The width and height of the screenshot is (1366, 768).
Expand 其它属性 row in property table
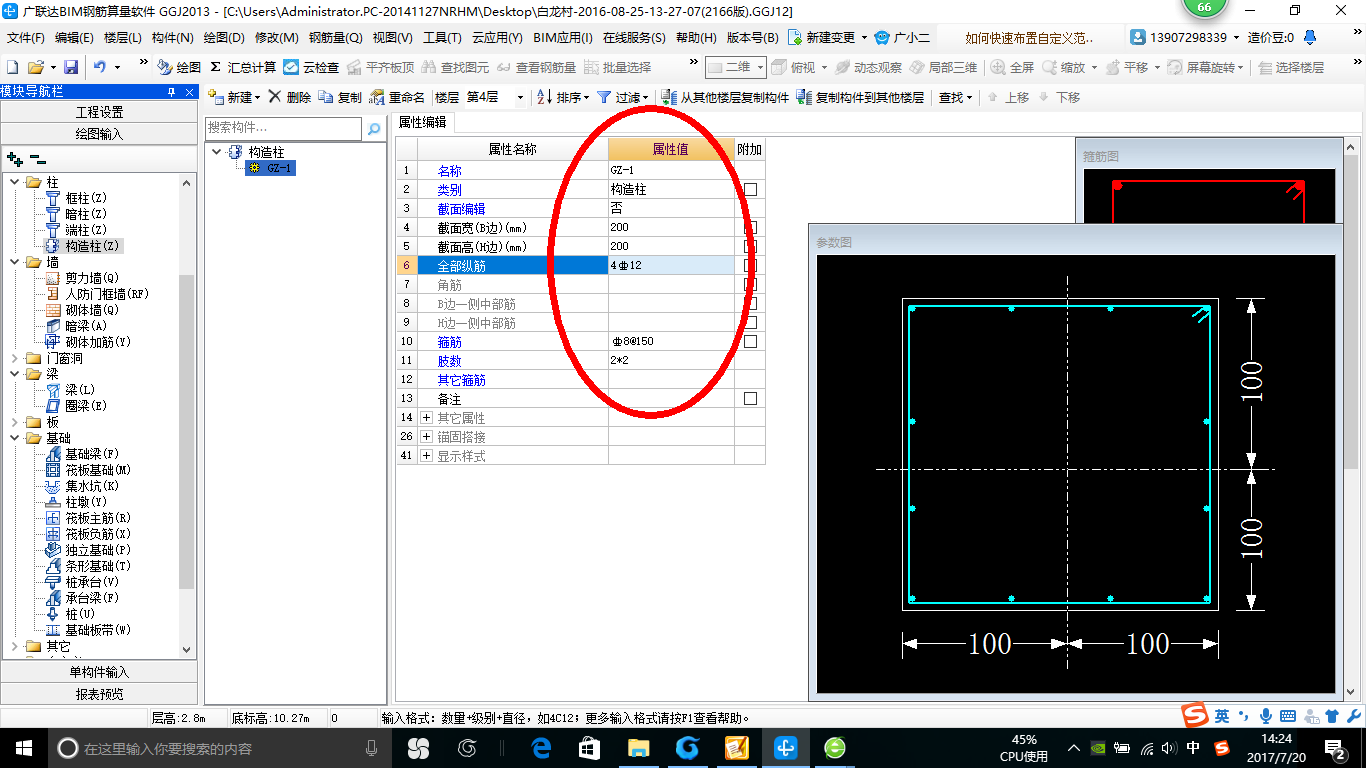(426, 418)
